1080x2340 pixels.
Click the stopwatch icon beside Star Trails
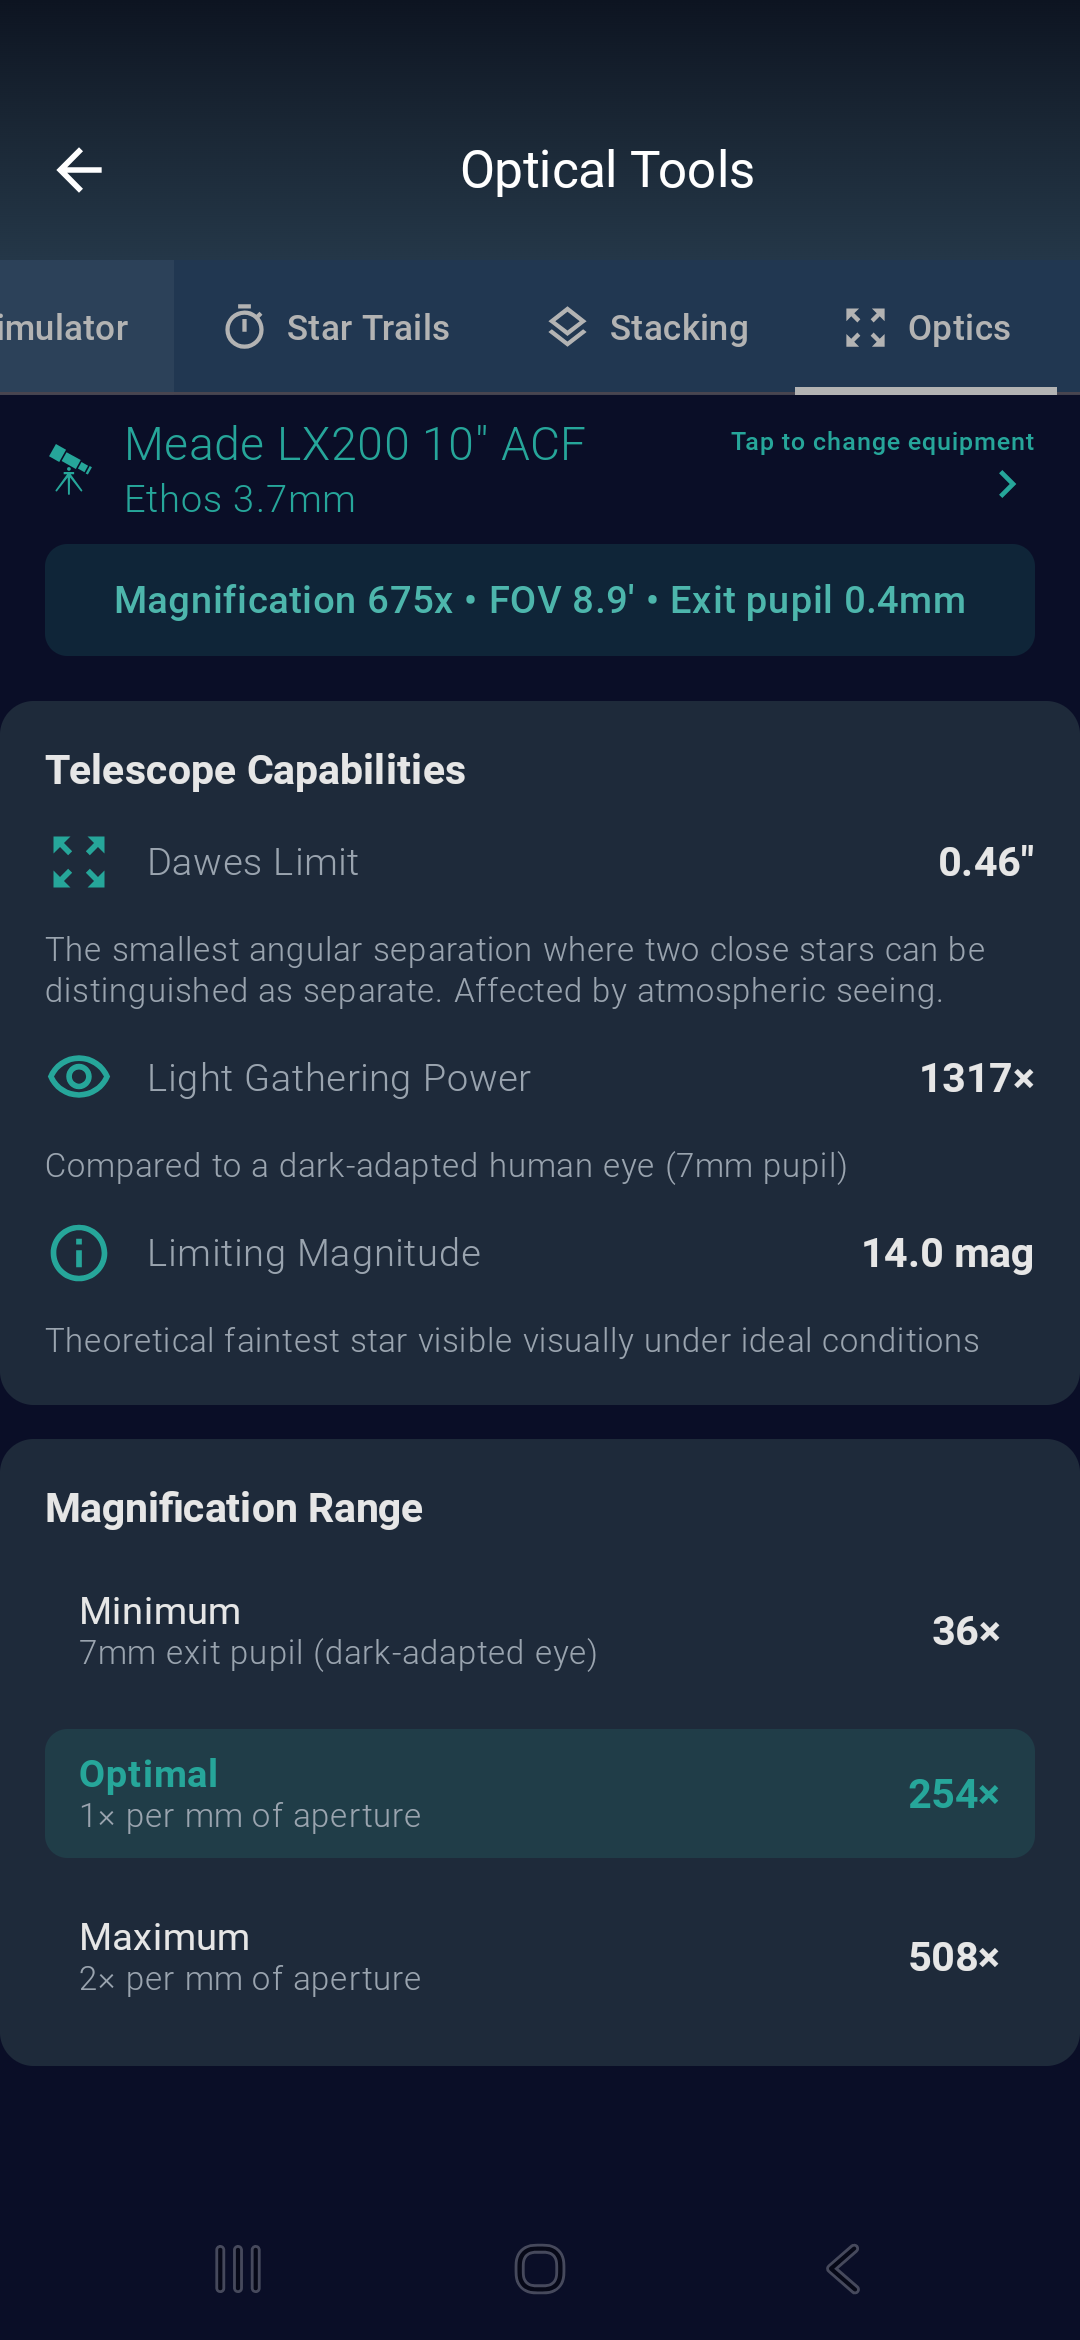tap(246, 326)
